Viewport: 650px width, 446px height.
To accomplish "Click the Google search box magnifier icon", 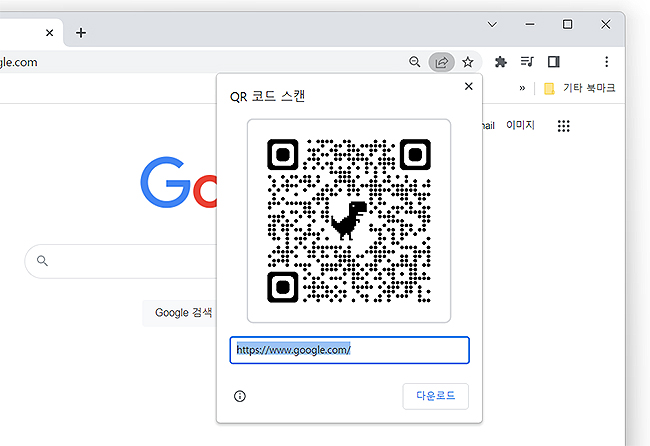I will (42, 261).
